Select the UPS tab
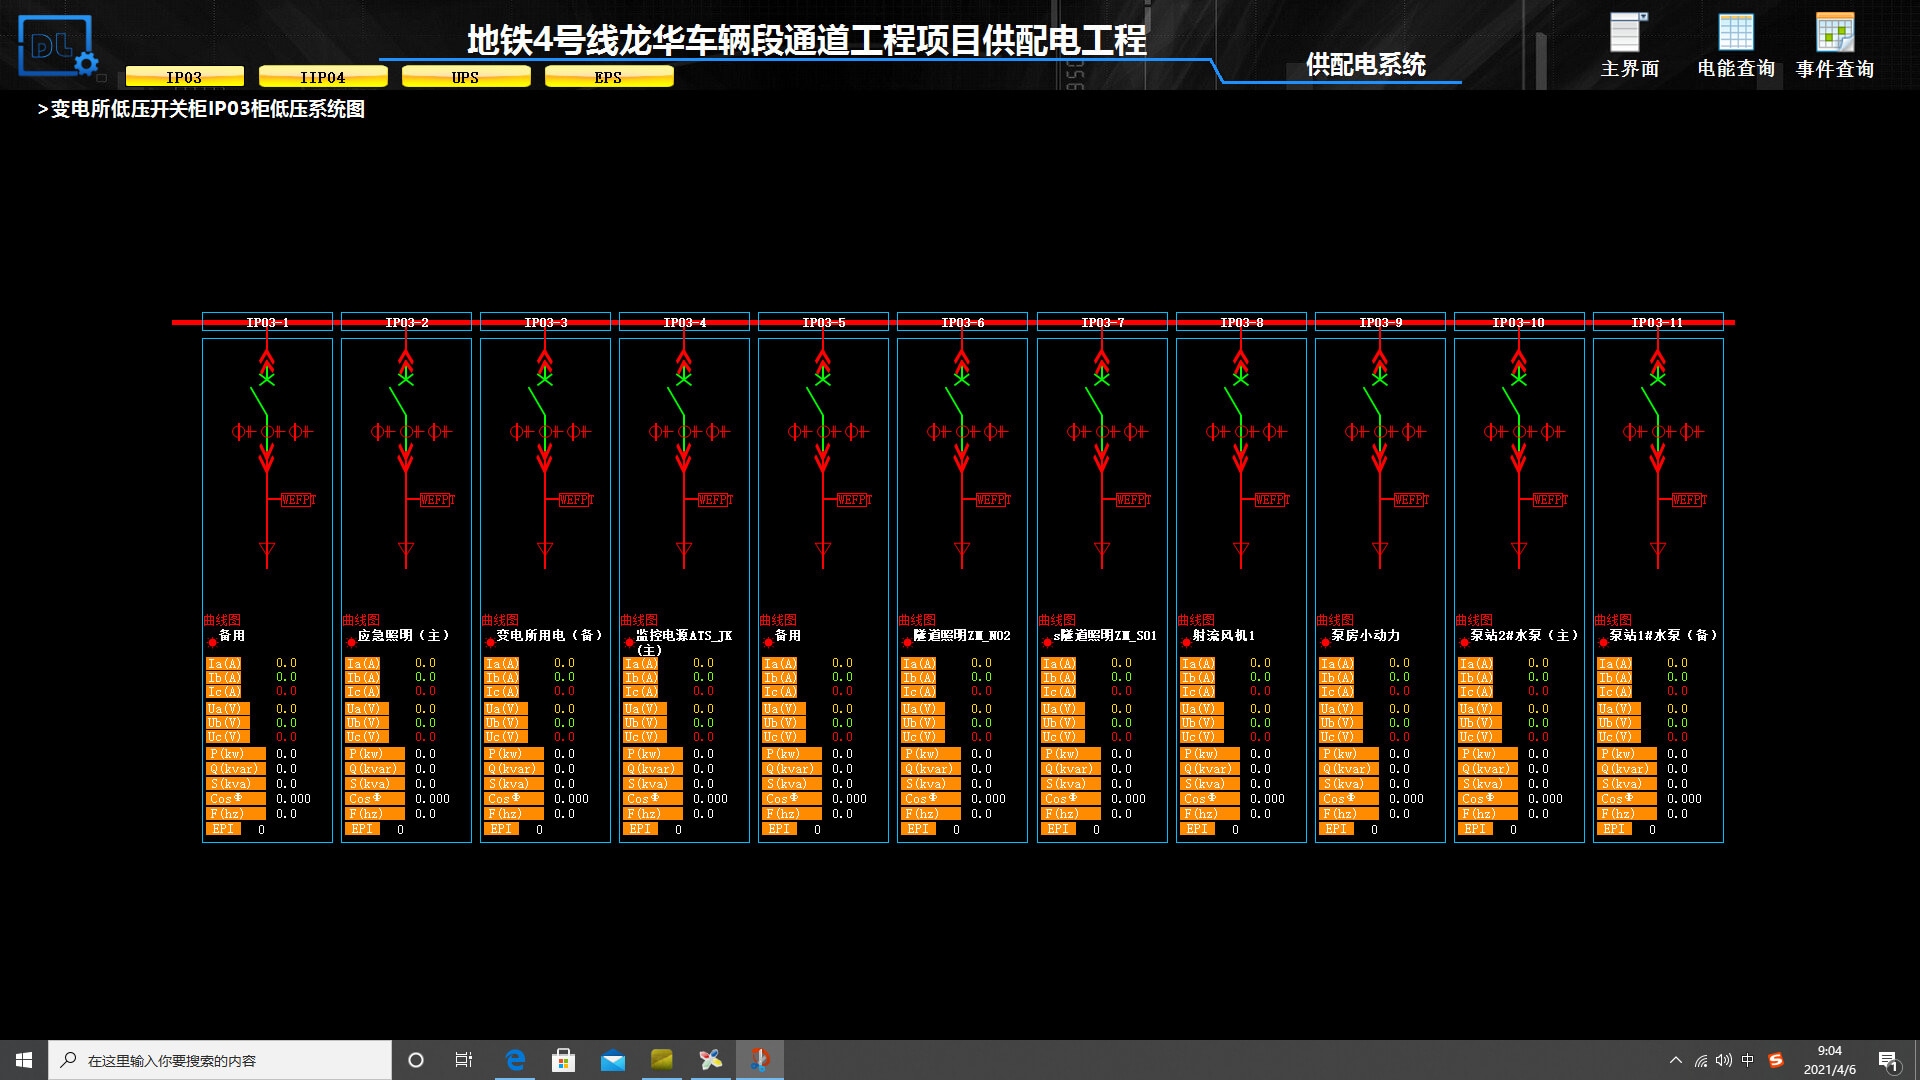The height and width of the screenshot is (1080, 1920). (x=465, y=77)
